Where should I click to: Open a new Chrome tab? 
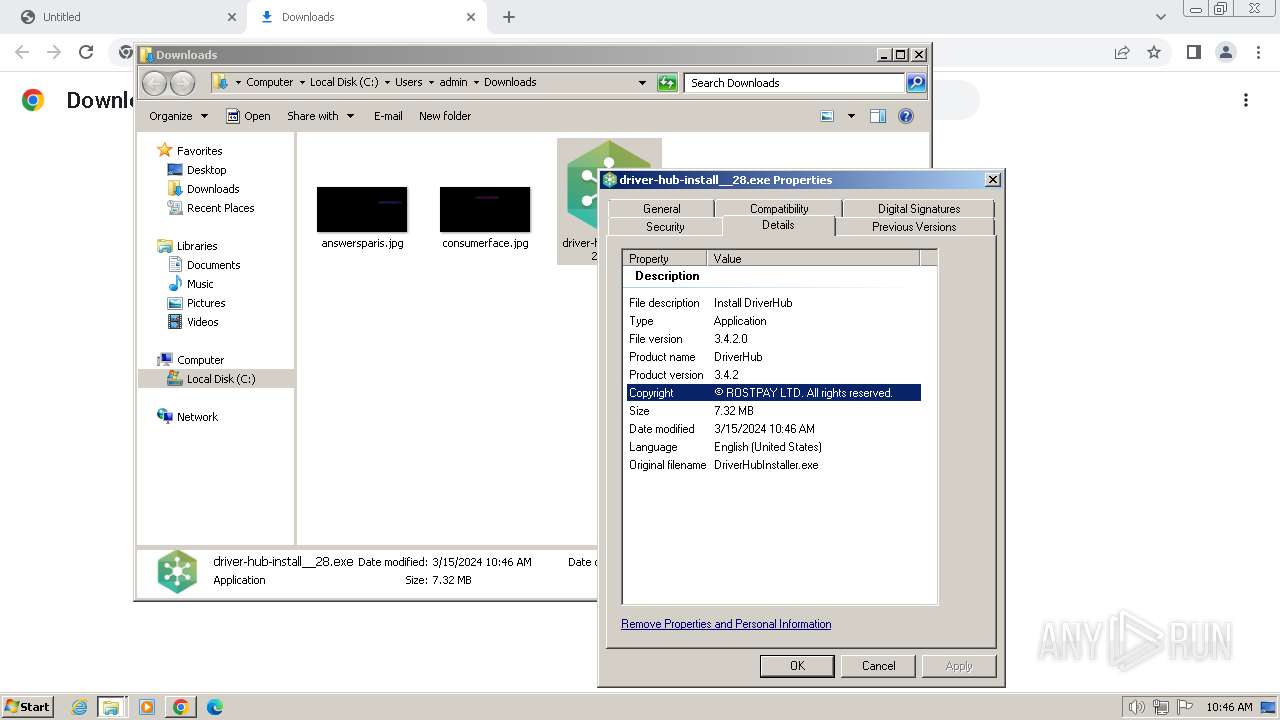509,17
